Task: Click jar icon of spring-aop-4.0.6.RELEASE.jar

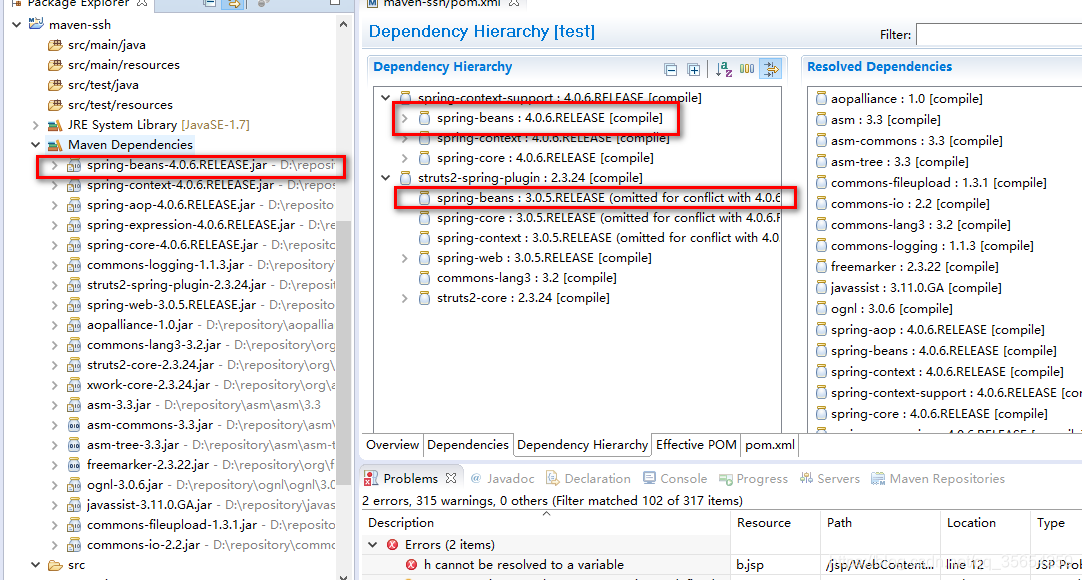Action: (x=74, y=206)
